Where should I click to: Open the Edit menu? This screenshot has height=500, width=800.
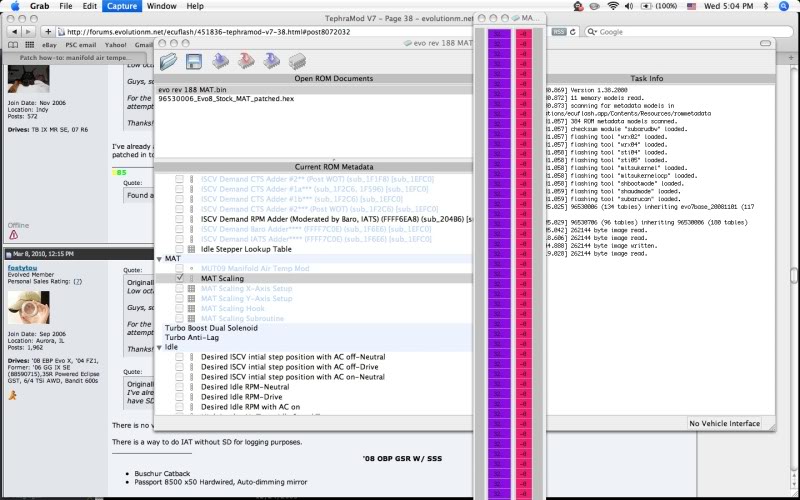[90, 6]
